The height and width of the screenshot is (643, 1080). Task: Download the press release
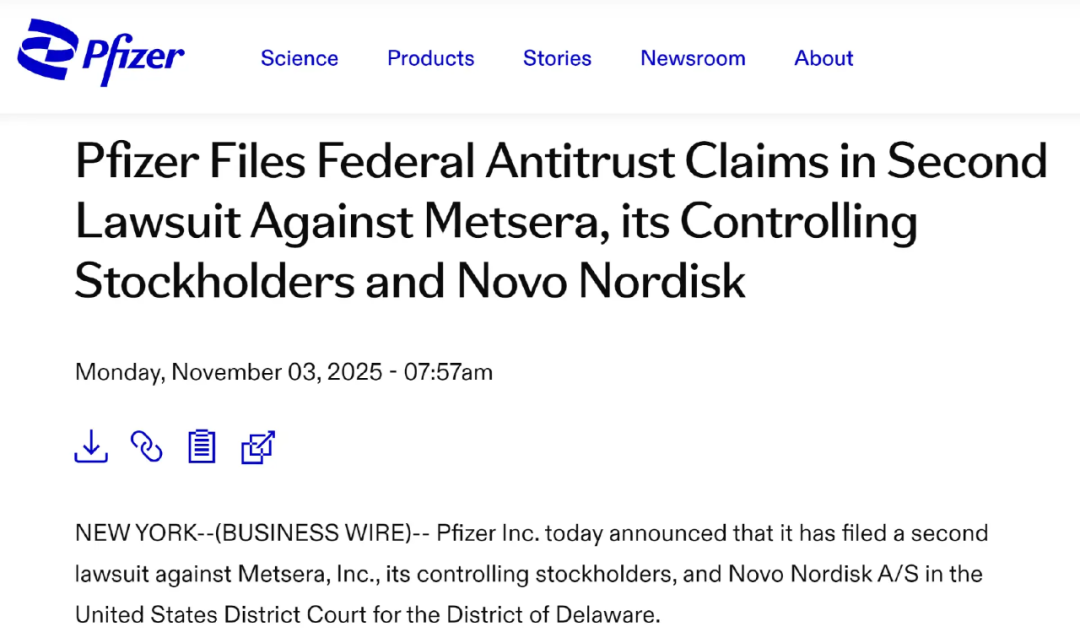click(91, 446)
